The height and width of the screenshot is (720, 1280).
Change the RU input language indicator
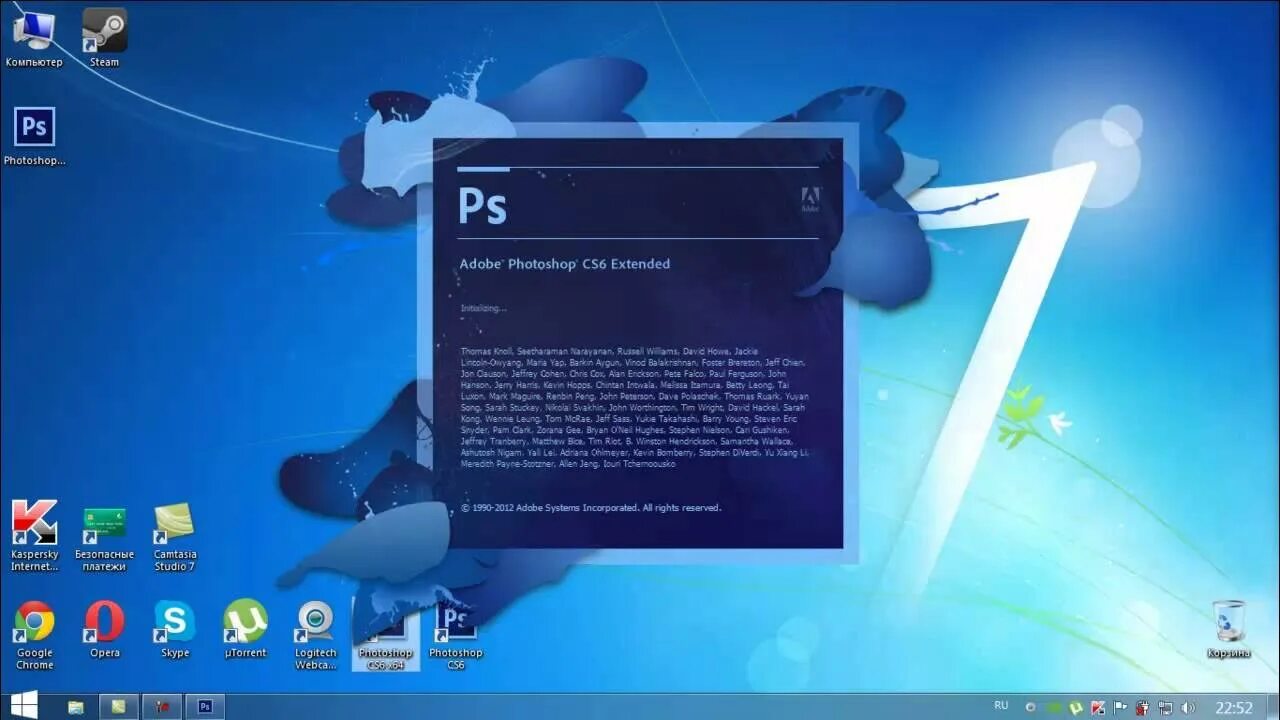click(x=1001, y=706)
